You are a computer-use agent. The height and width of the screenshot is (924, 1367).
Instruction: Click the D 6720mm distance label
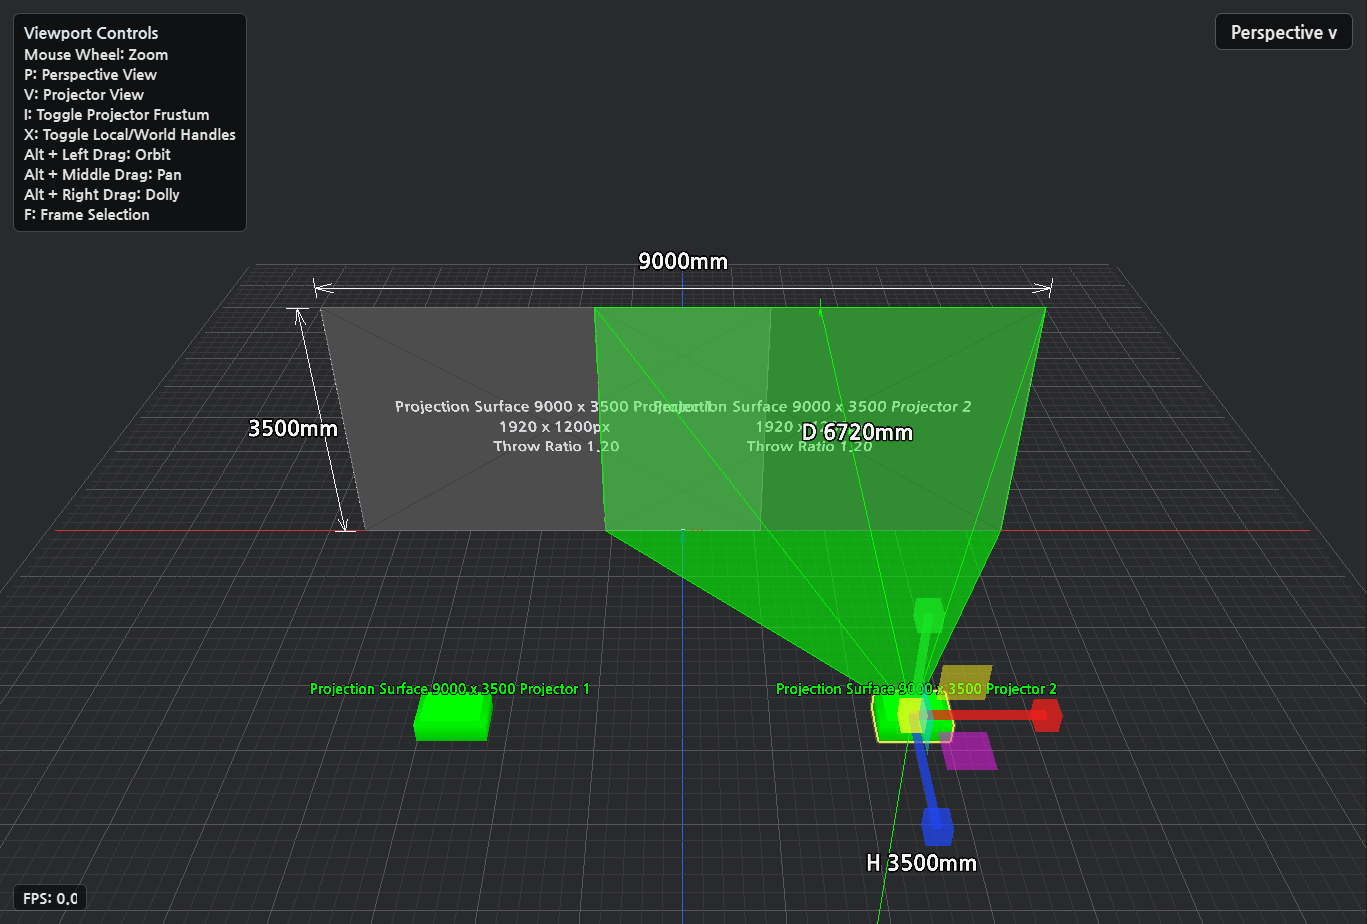(x=857, y=432)
